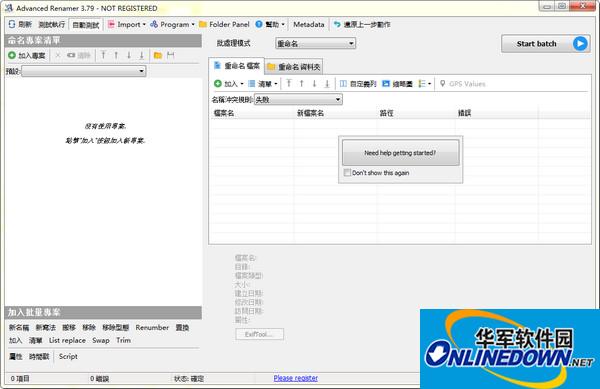This screenshot has height=389, width=600.
Task: Click the clear methods icon
Action: pyautogui.click(x=71, y=55)
